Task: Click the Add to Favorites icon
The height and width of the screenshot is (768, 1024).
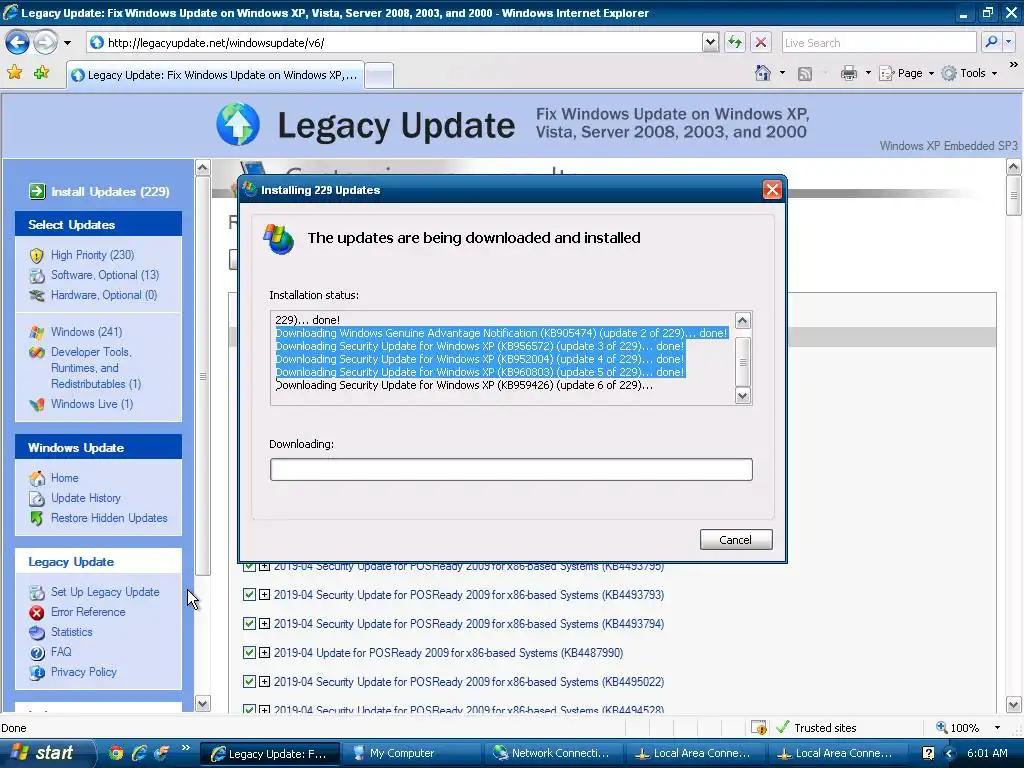Action: (x=42, y=72)
